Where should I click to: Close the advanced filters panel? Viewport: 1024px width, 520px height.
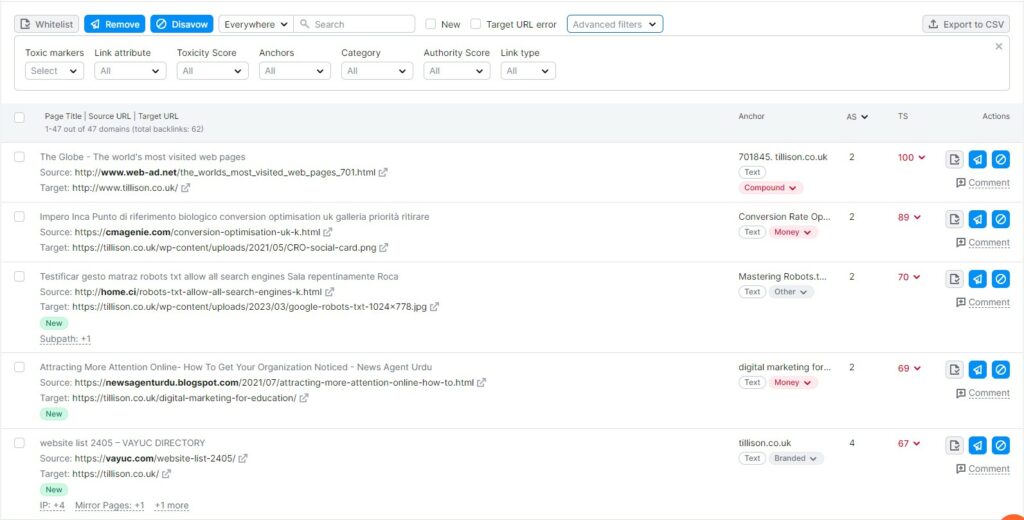click(998, 47)
